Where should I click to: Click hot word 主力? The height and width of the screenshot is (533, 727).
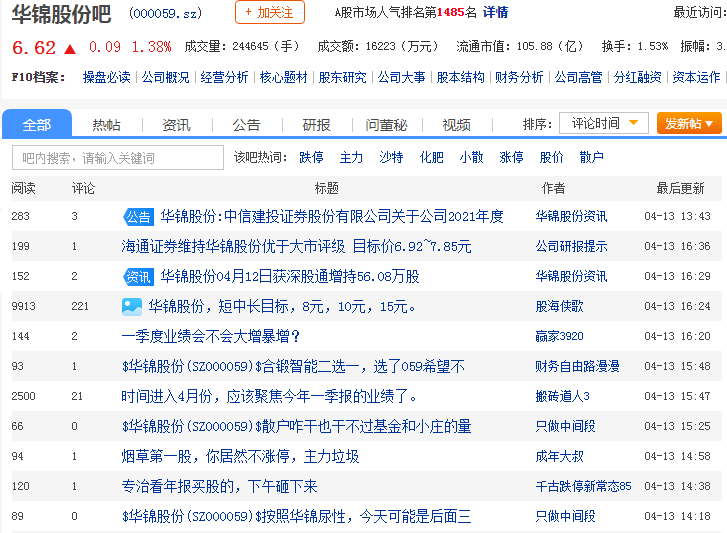click(x=351, y=158)
